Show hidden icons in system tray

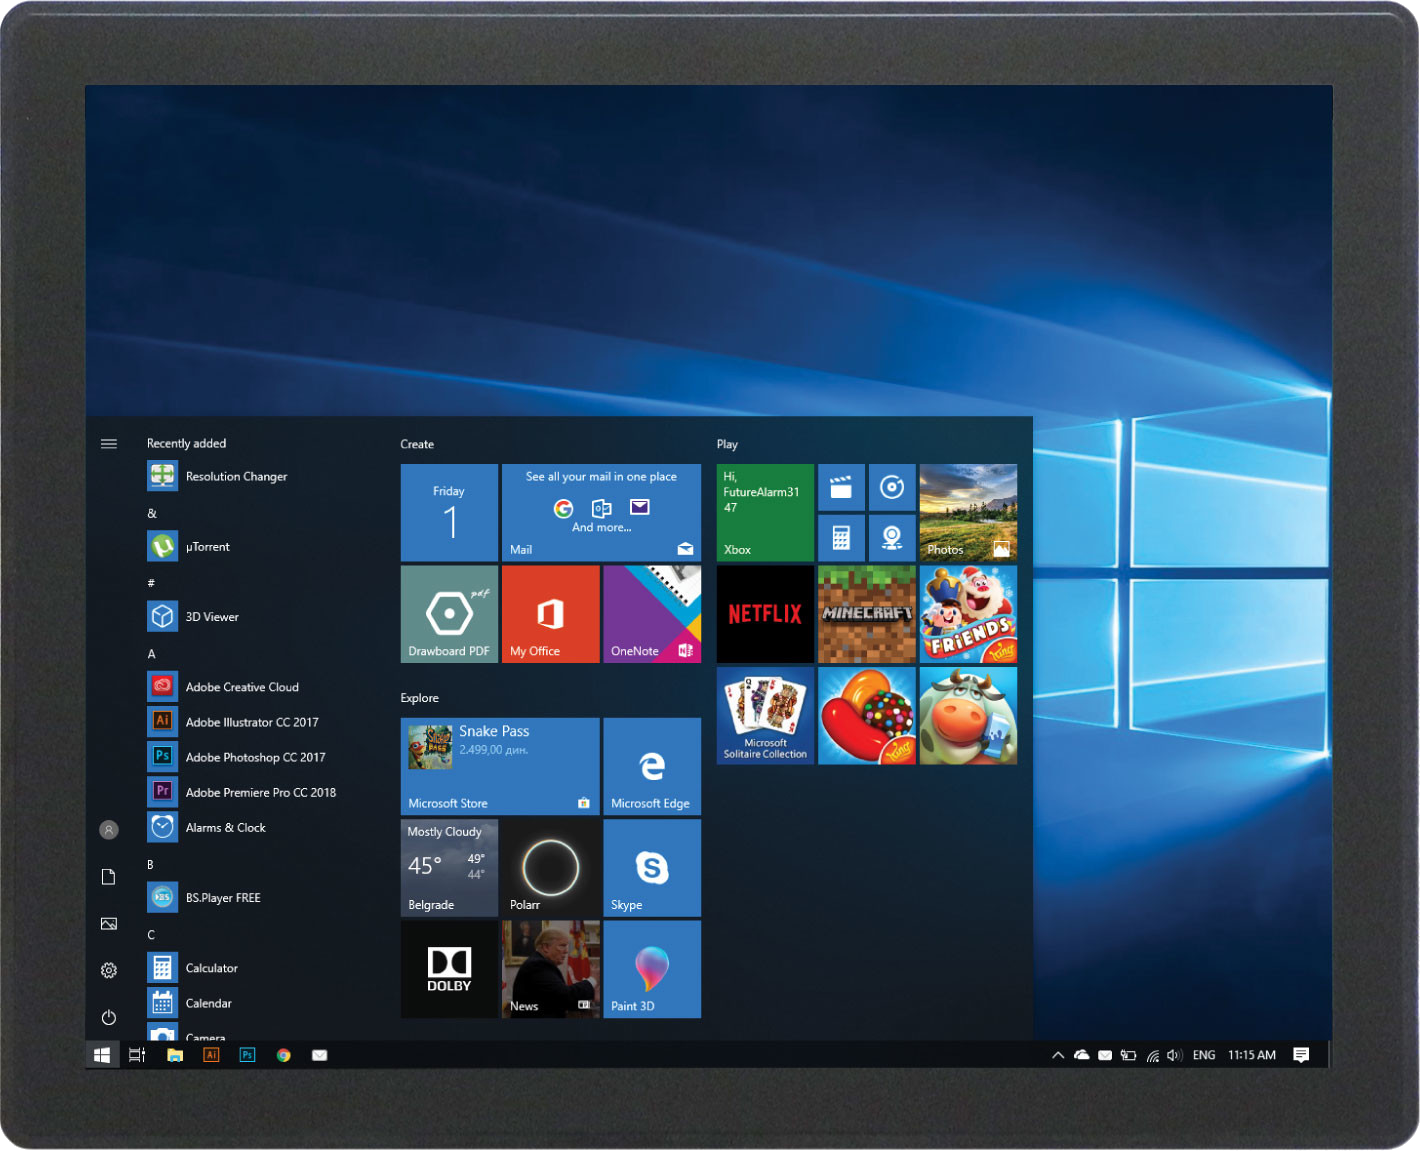pos(1058,1055)
